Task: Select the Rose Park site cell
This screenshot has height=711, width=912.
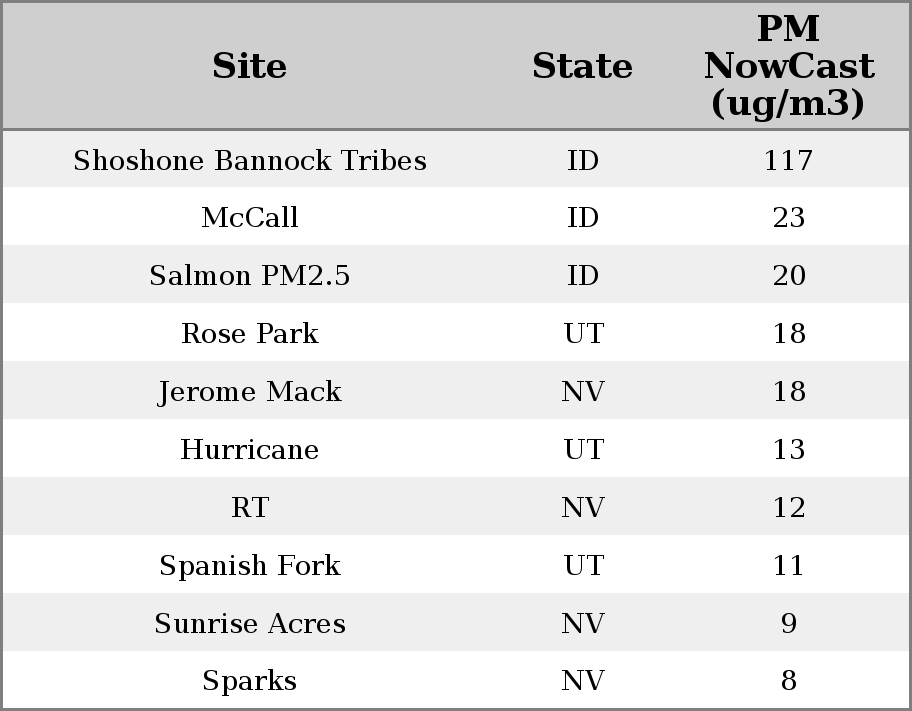Action: (249, 334)
